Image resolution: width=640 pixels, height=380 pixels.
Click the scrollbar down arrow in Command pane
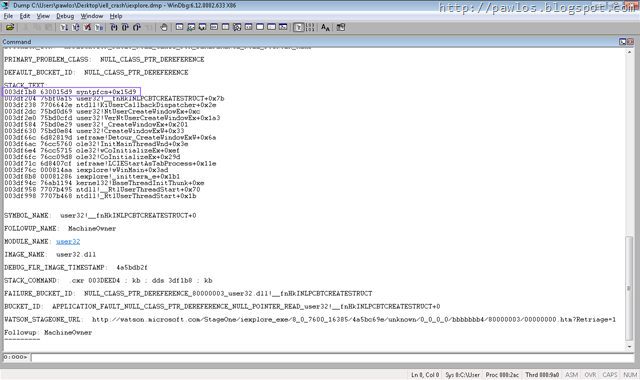tap(629, 347)
